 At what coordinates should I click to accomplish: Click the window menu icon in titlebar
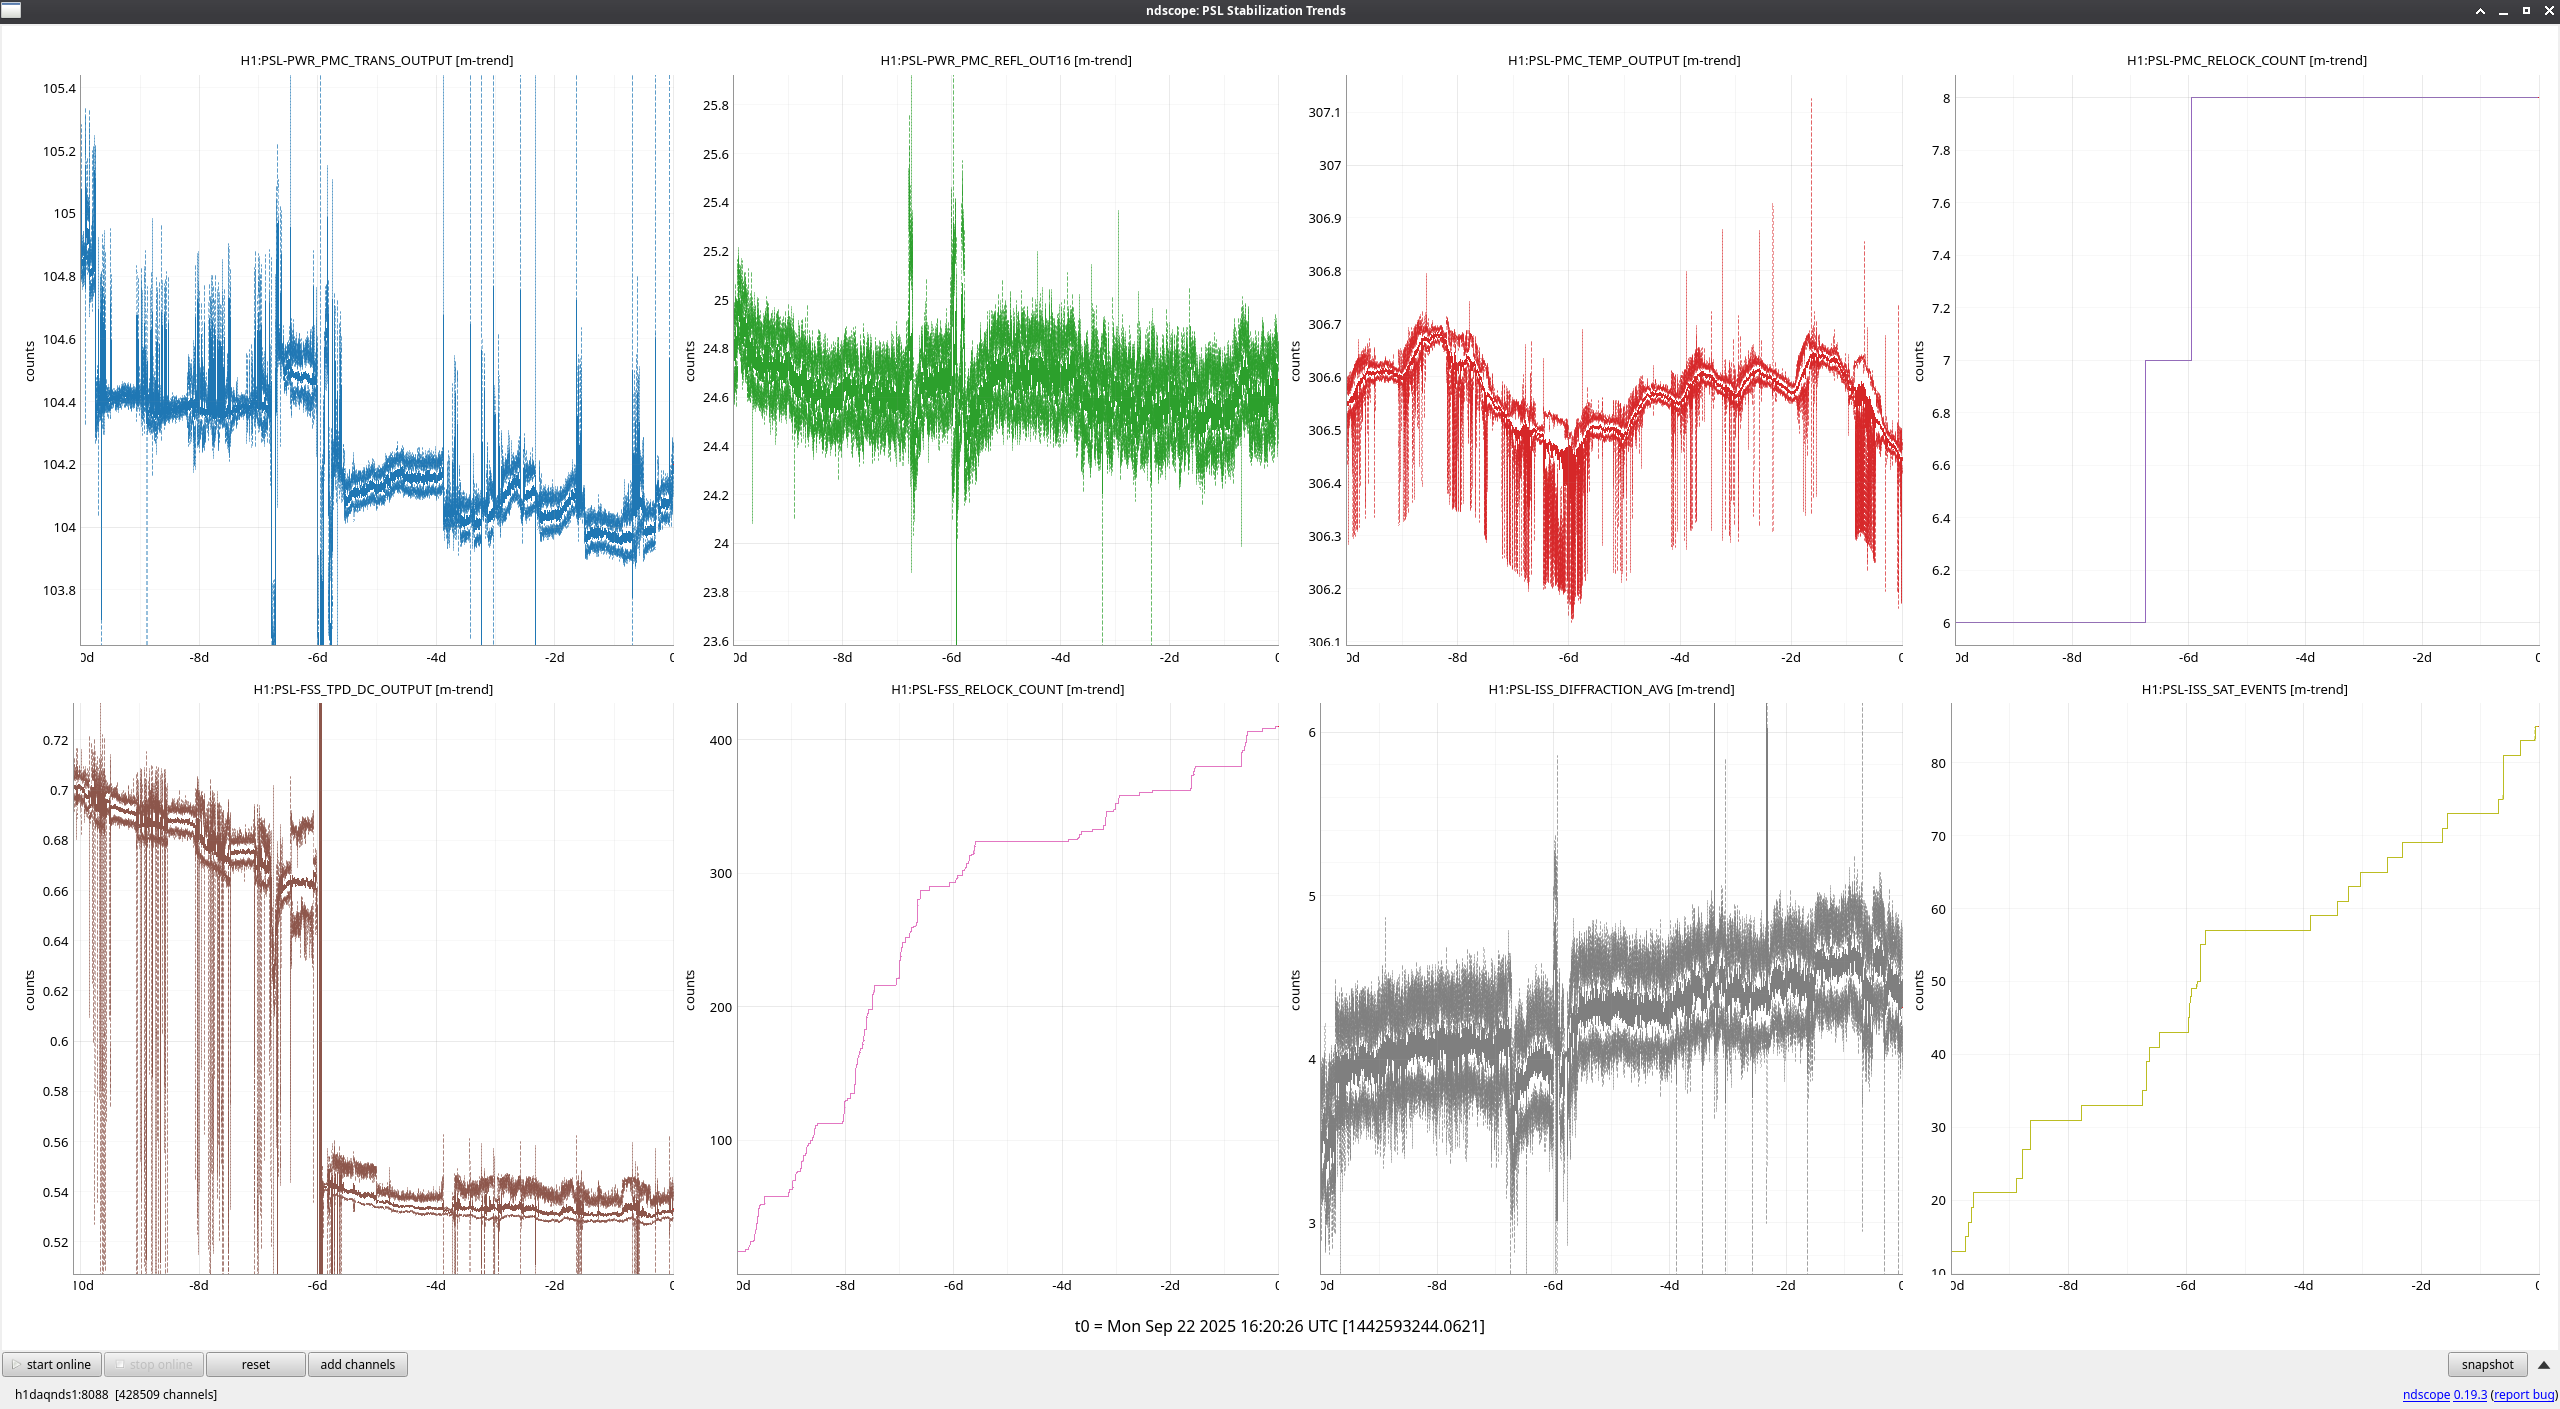click(11, 10)
